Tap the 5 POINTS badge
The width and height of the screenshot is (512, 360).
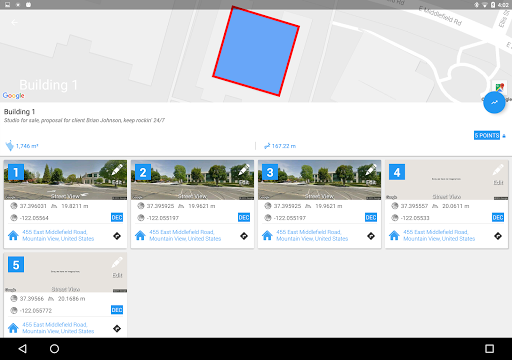click(x=487, y=135)
